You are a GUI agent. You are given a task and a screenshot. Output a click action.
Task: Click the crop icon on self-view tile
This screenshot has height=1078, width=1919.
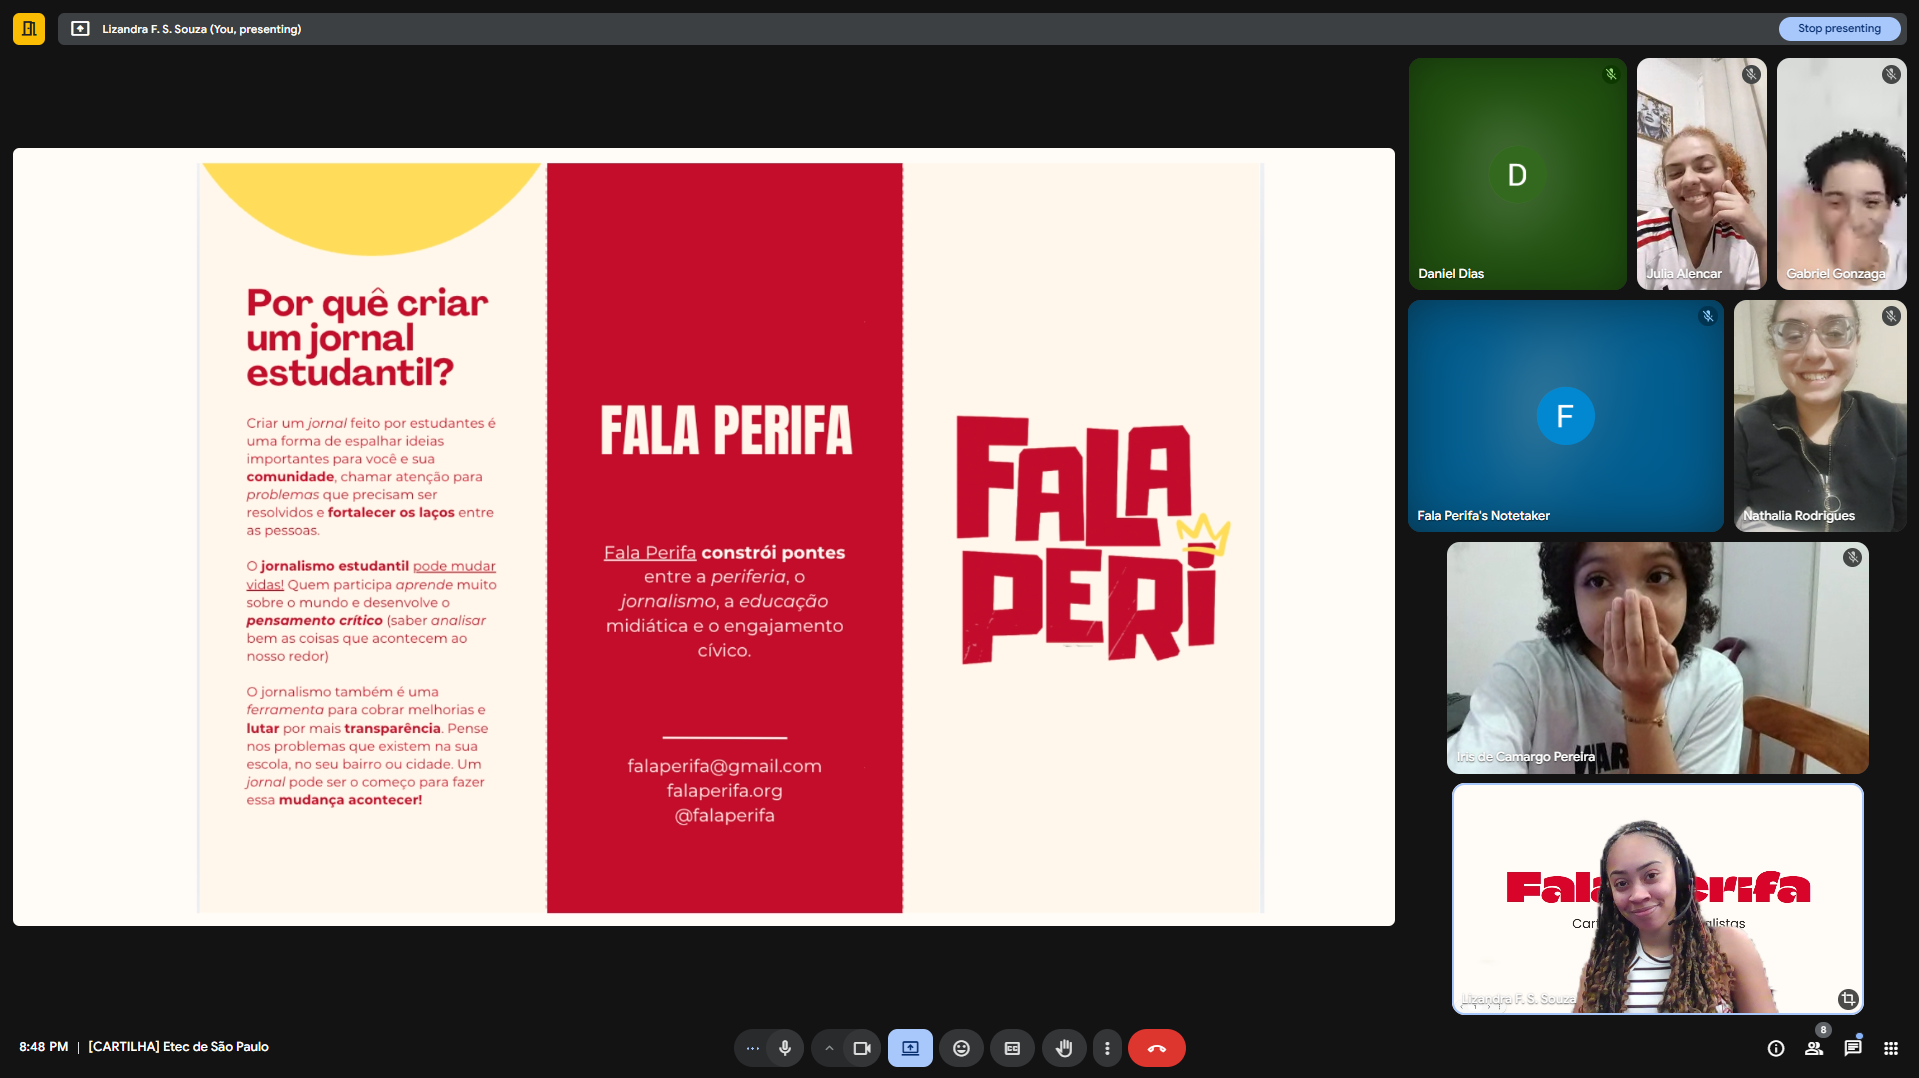tap(1848, 999)
